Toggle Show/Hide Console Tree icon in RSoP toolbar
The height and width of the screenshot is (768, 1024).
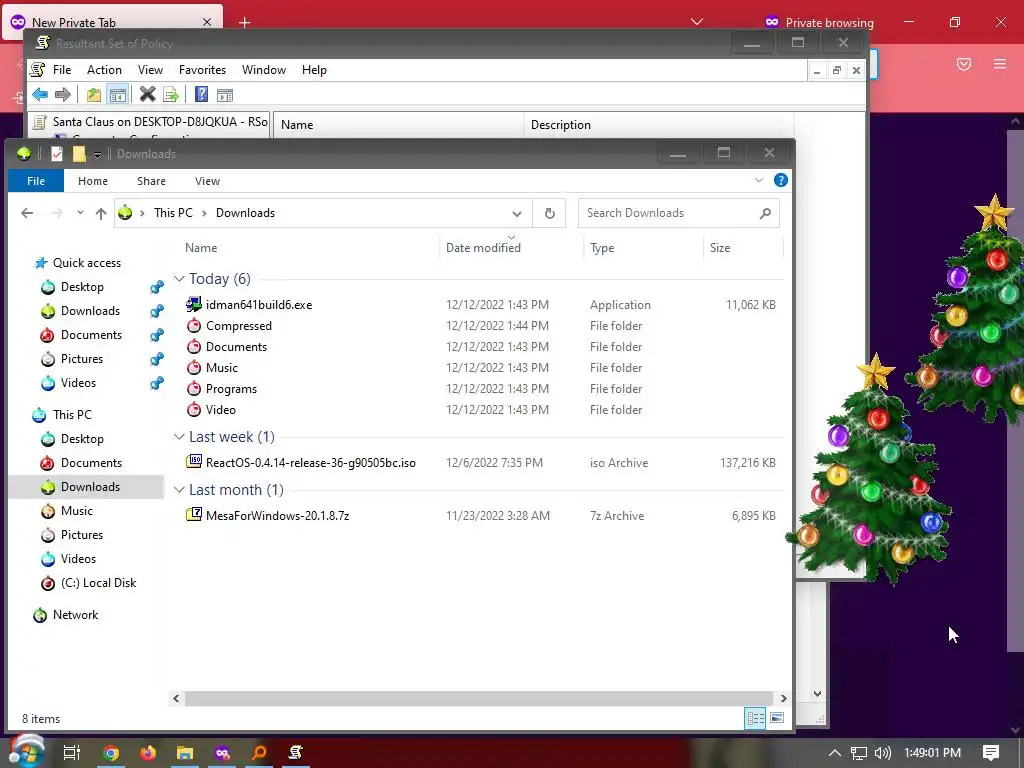(x=118, y=95)
